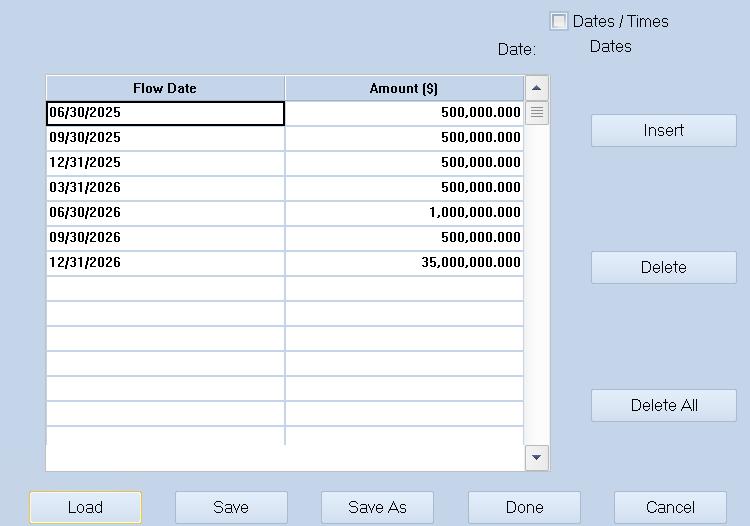The width and height of the screenshot is (750, 526).
Task: Click the Flow Date column header
Action: [x=165, y=88]
